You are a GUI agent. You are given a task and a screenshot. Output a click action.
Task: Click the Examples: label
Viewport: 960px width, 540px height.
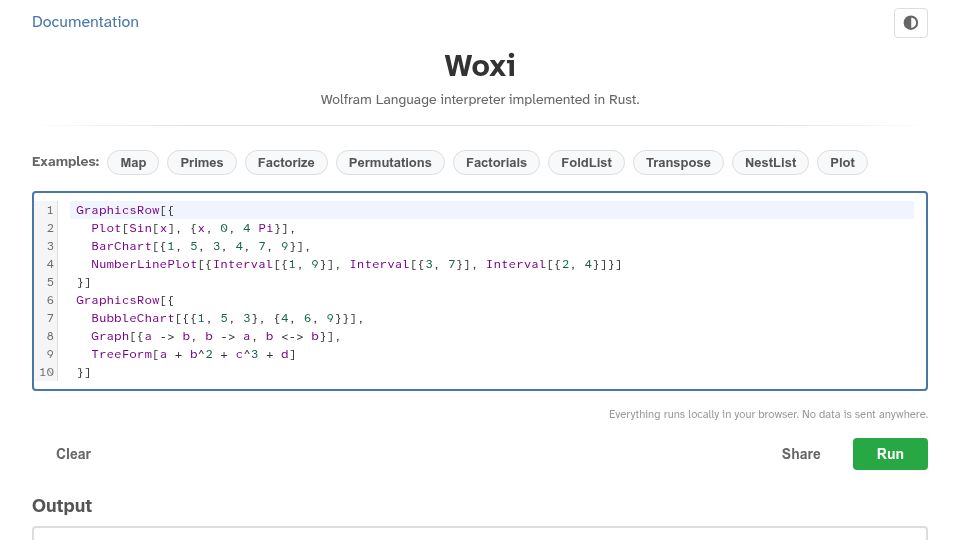[66, 162]
